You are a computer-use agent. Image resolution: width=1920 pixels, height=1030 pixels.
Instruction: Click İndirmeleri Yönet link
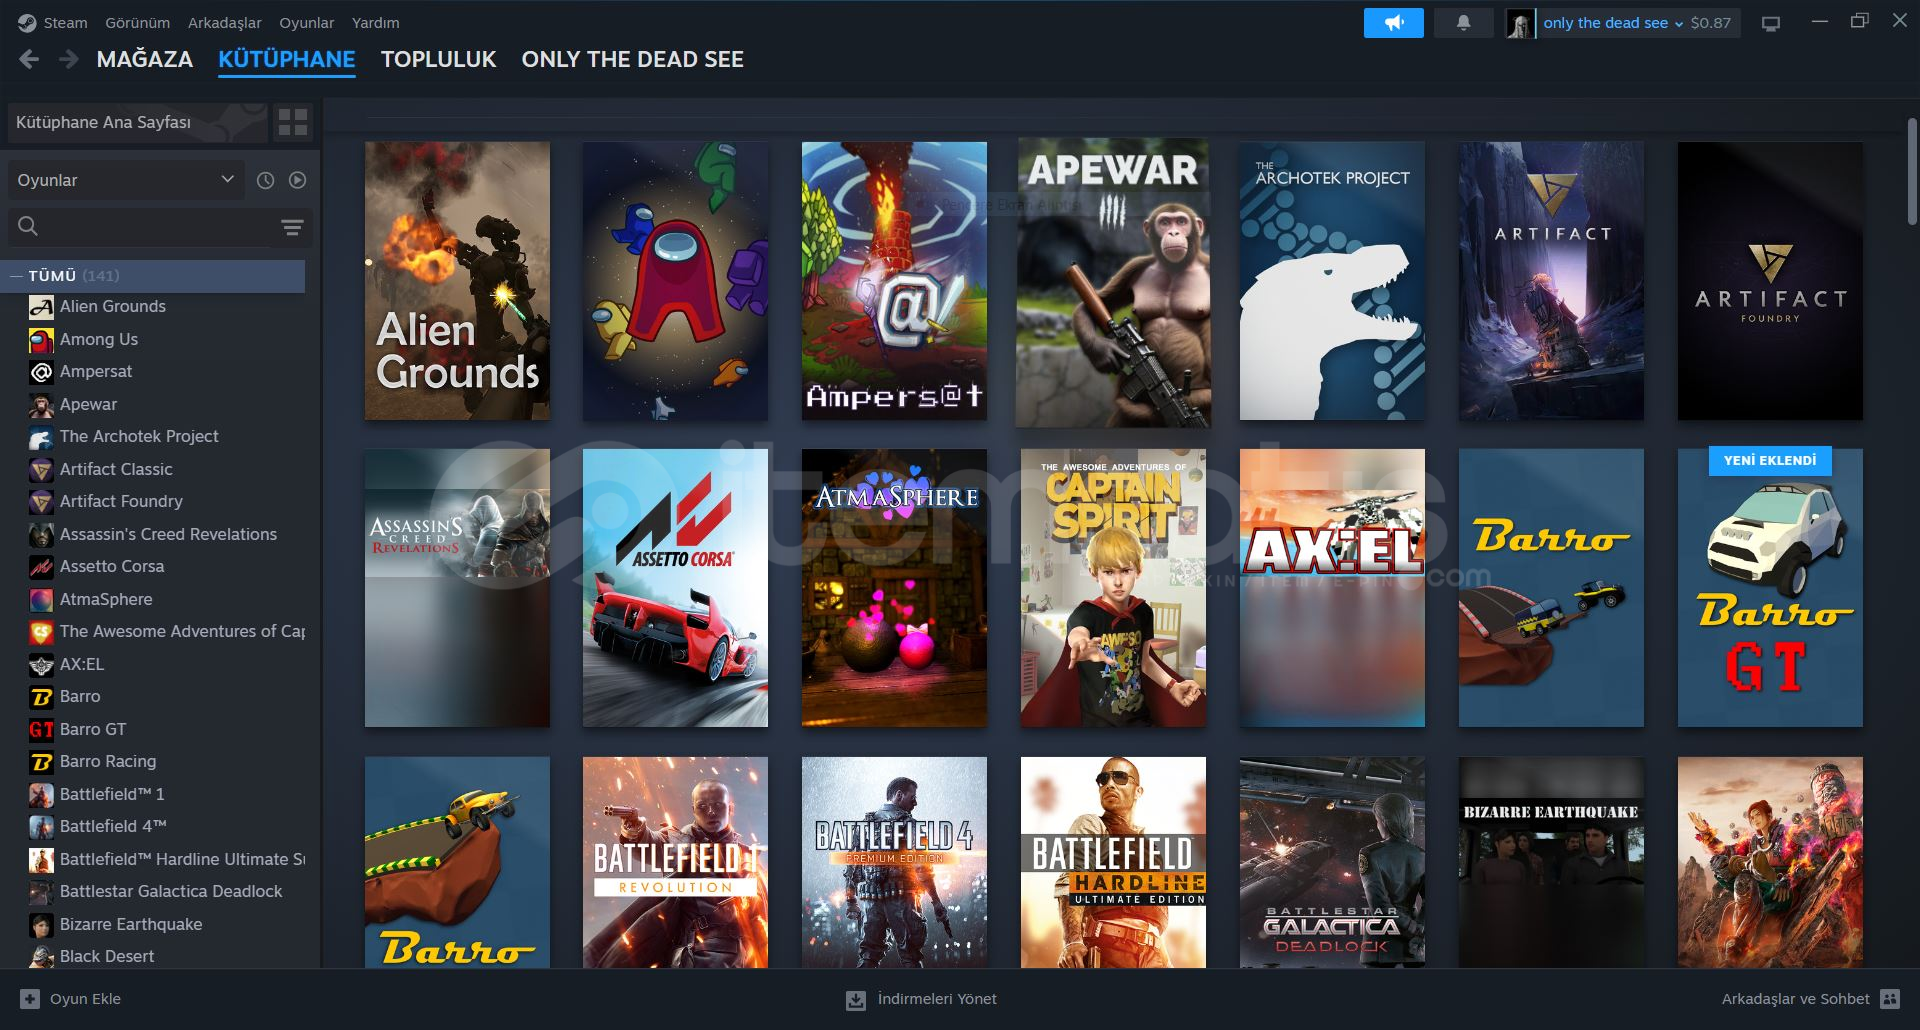click(937, 999)
